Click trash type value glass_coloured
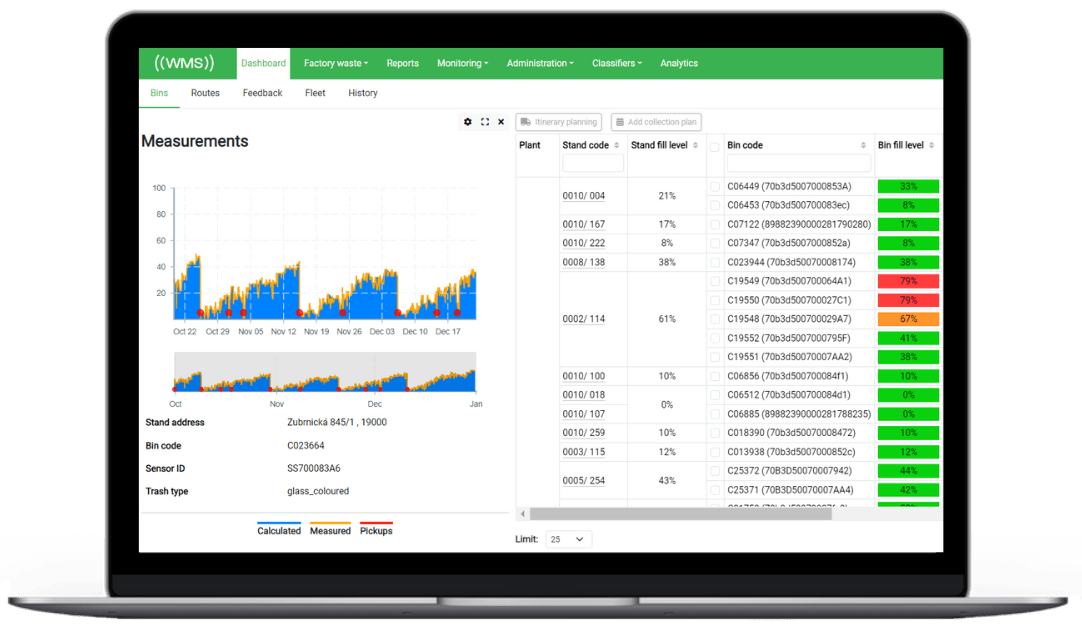The height and width of the screenshot is (632, 1082). 318,491
